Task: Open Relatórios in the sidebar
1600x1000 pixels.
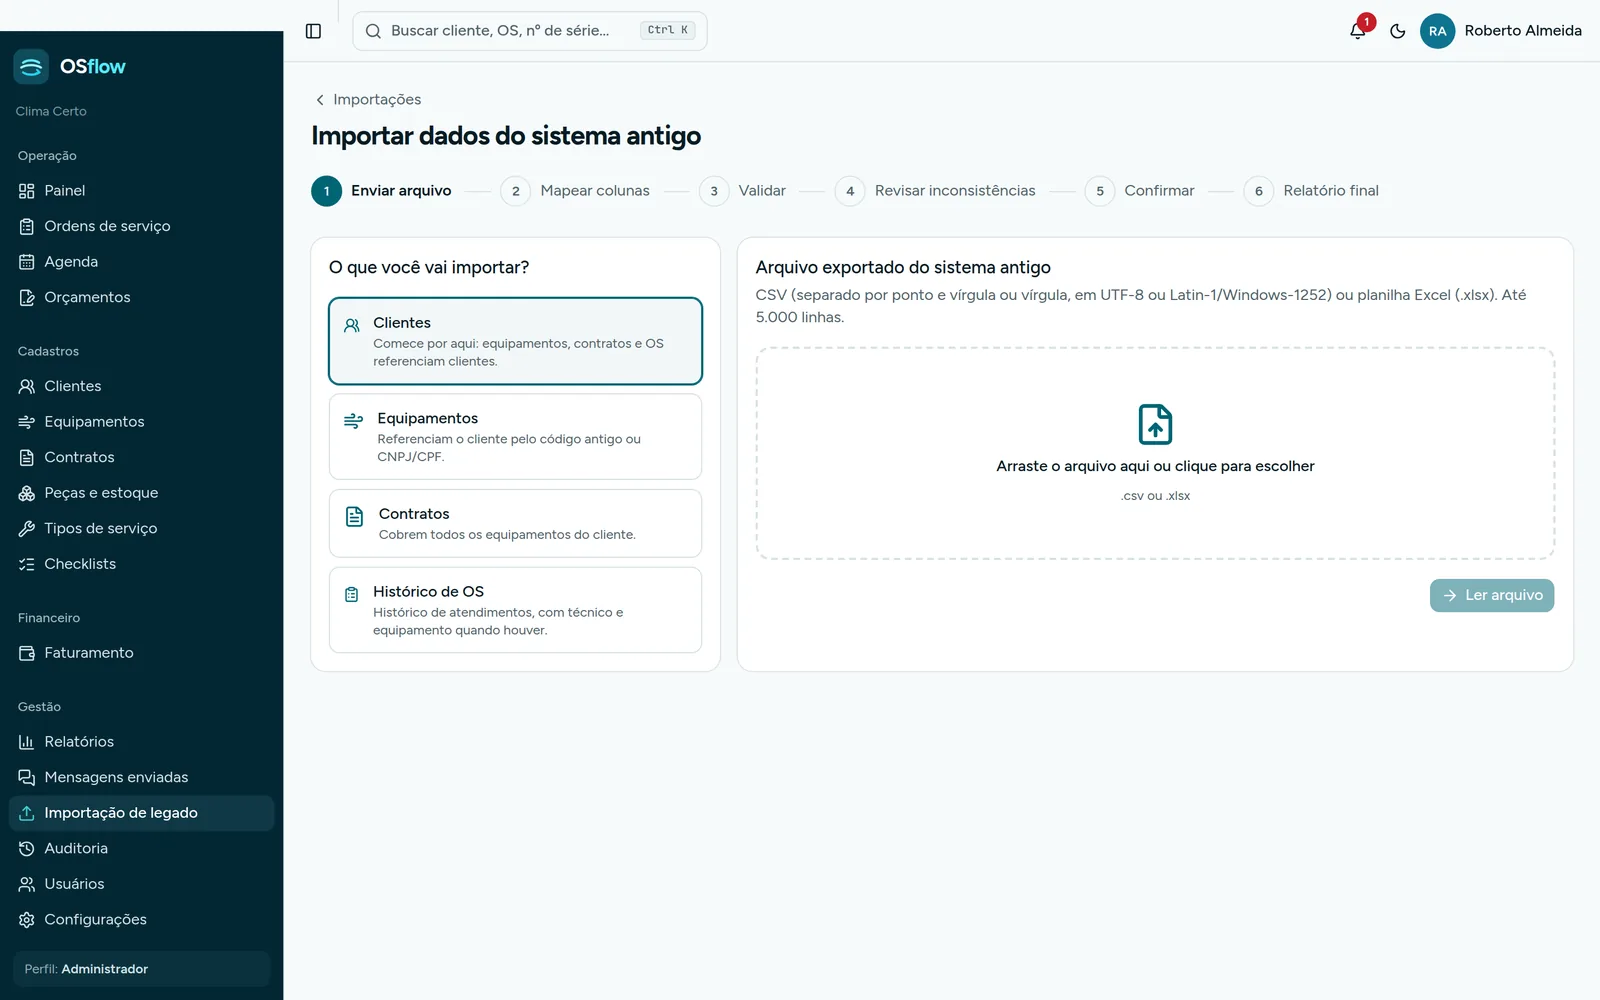Action: 141,742
